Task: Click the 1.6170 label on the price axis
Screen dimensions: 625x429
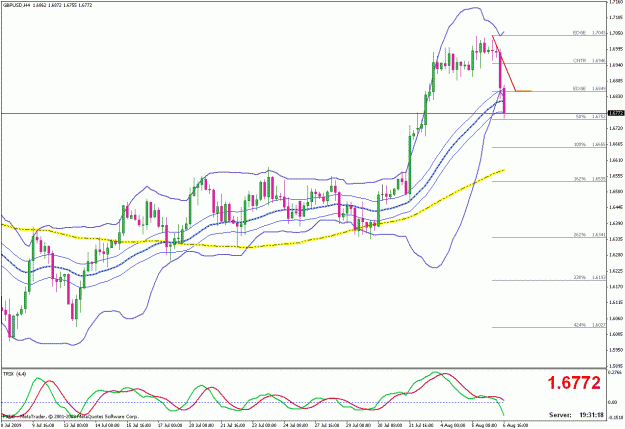Action: (617, 286)
